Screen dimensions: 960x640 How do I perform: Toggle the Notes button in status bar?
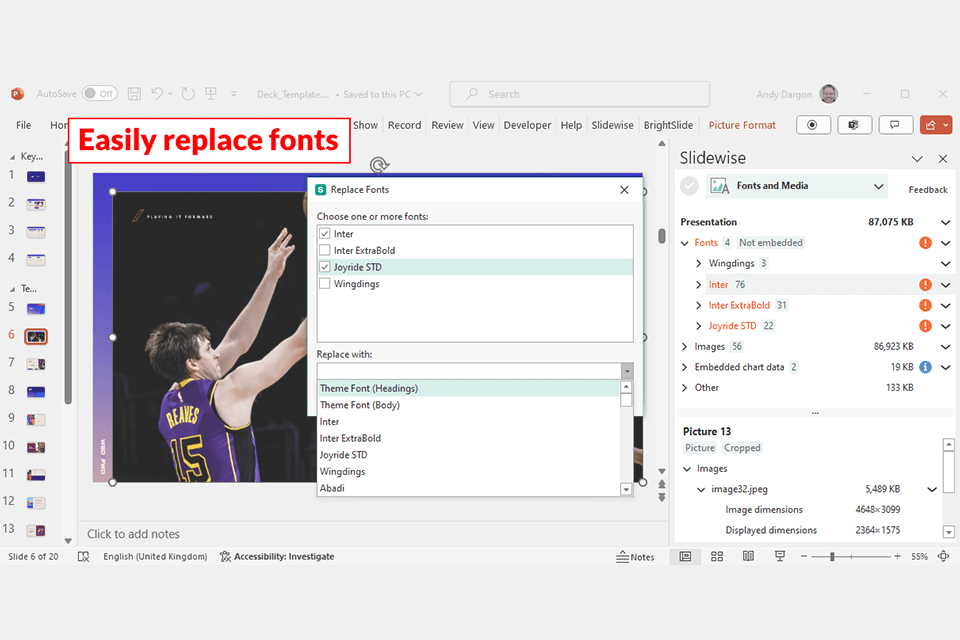coord(635,557)
